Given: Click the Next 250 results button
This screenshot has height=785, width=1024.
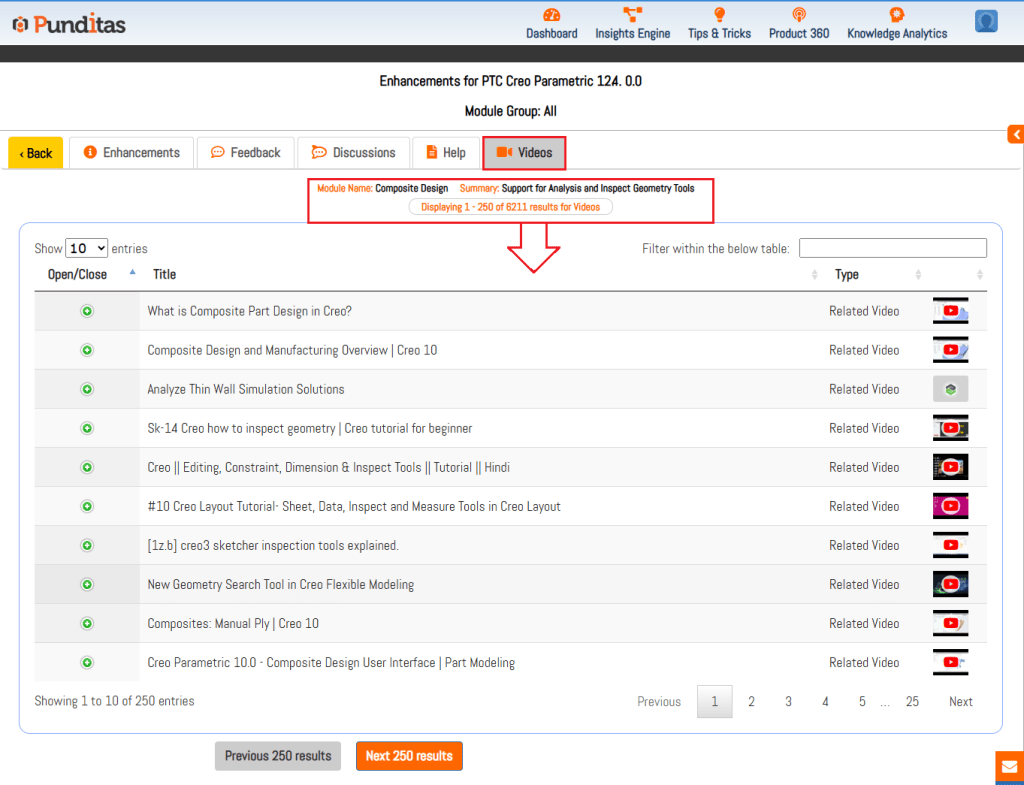Looking at the screenshot, I should pyautogui.click(x=409, y=756).
